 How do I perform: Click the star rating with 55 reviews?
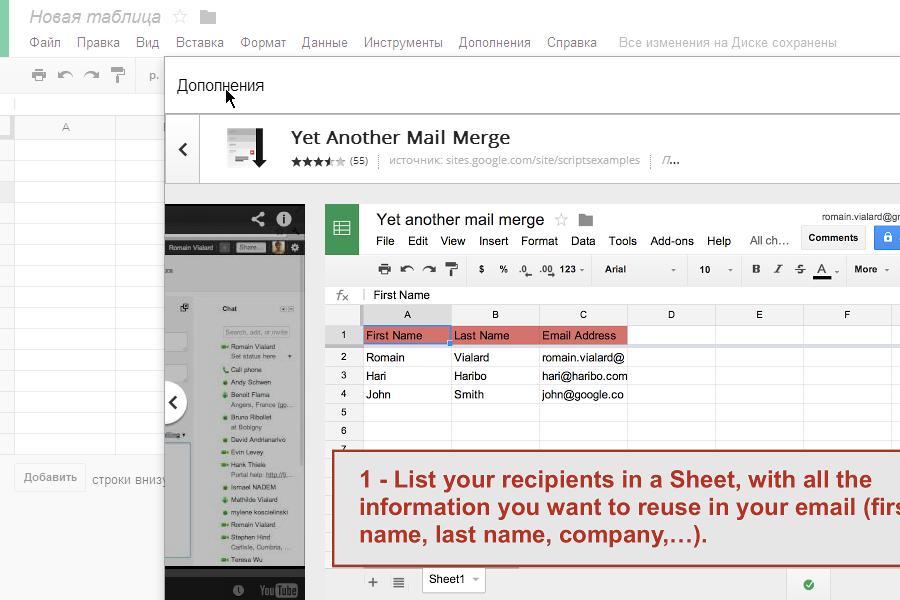318,161
